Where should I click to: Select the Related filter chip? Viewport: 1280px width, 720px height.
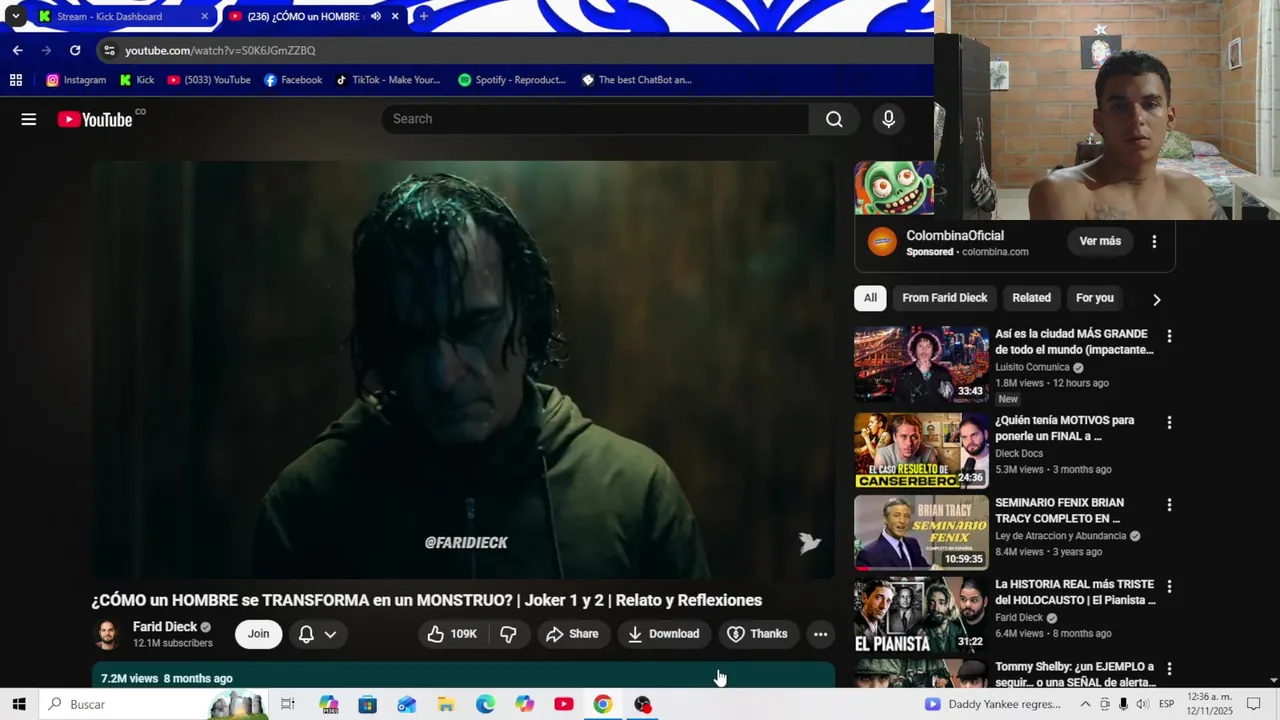[1031, 298]
